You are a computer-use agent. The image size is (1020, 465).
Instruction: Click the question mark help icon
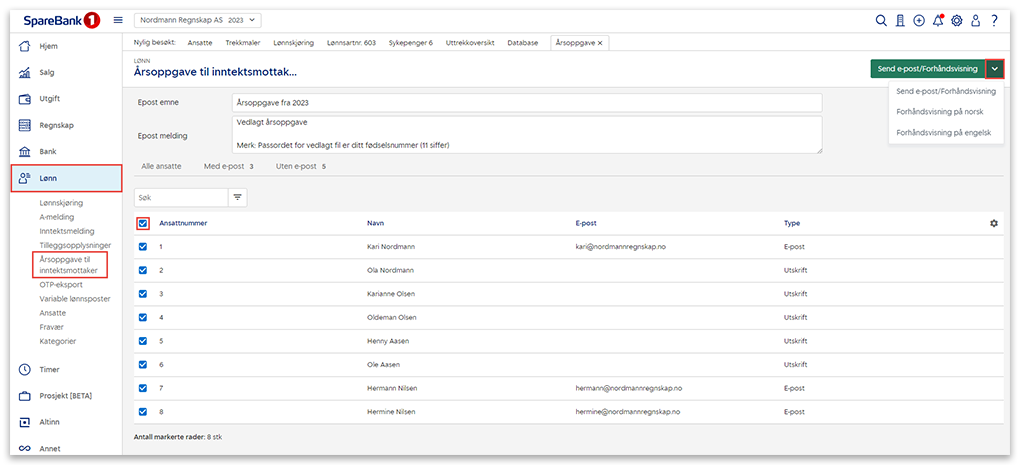tap(994, 20)
